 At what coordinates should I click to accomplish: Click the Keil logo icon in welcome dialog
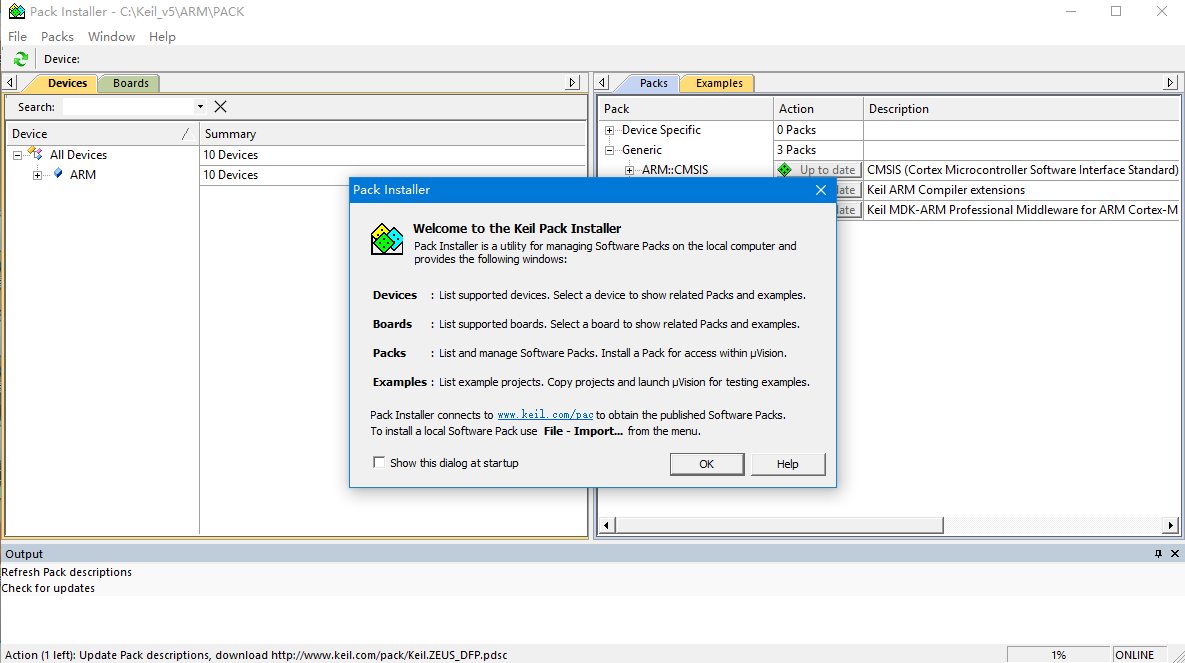(x=387, y=239)
